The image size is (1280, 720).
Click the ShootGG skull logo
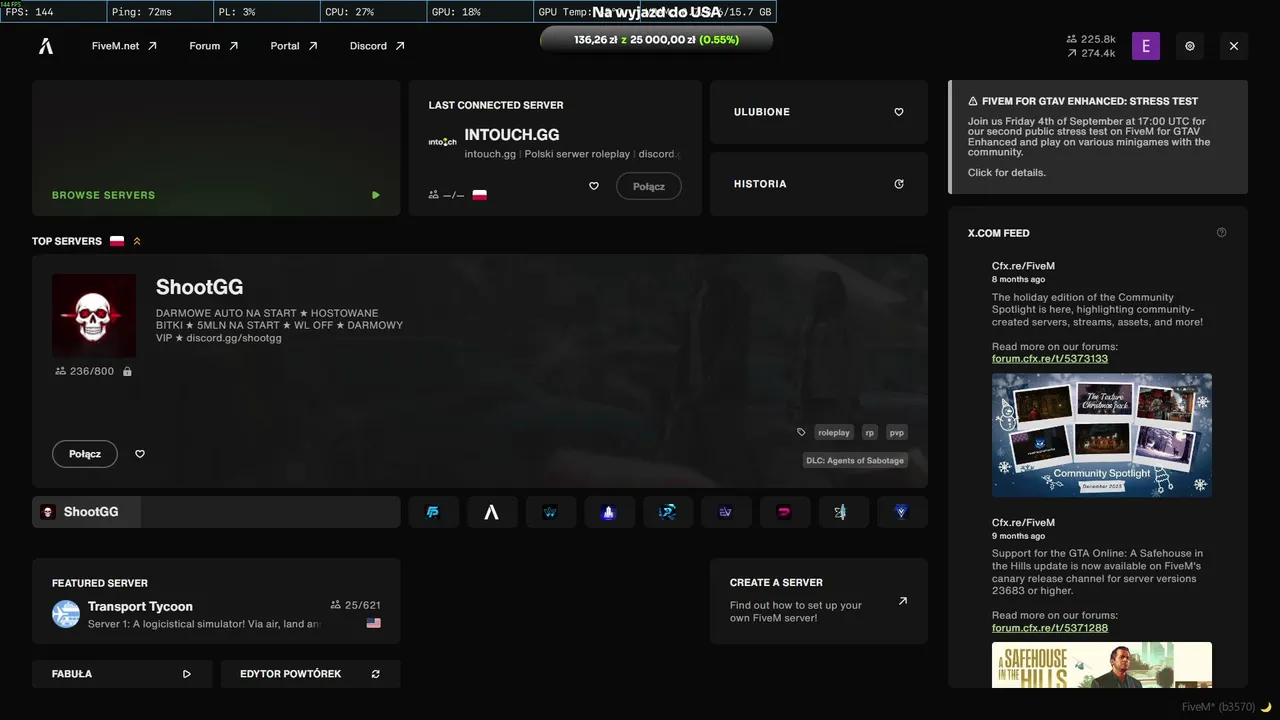coord(94,316)
